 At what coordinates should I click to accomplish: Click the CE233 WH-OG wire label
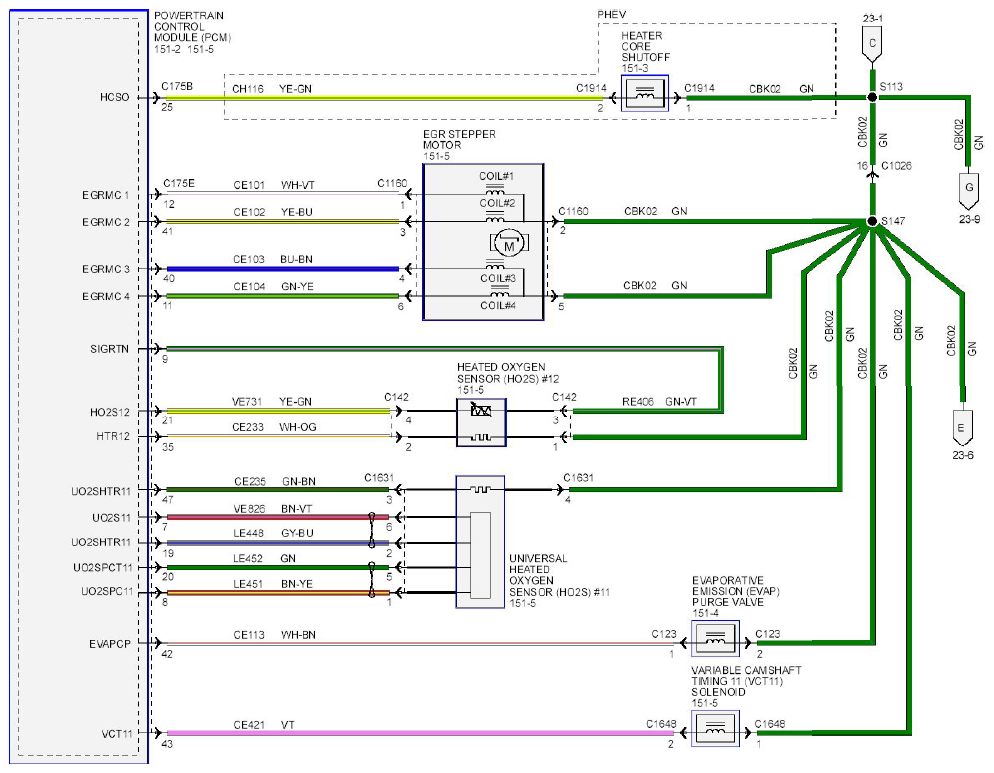point(274,427)
